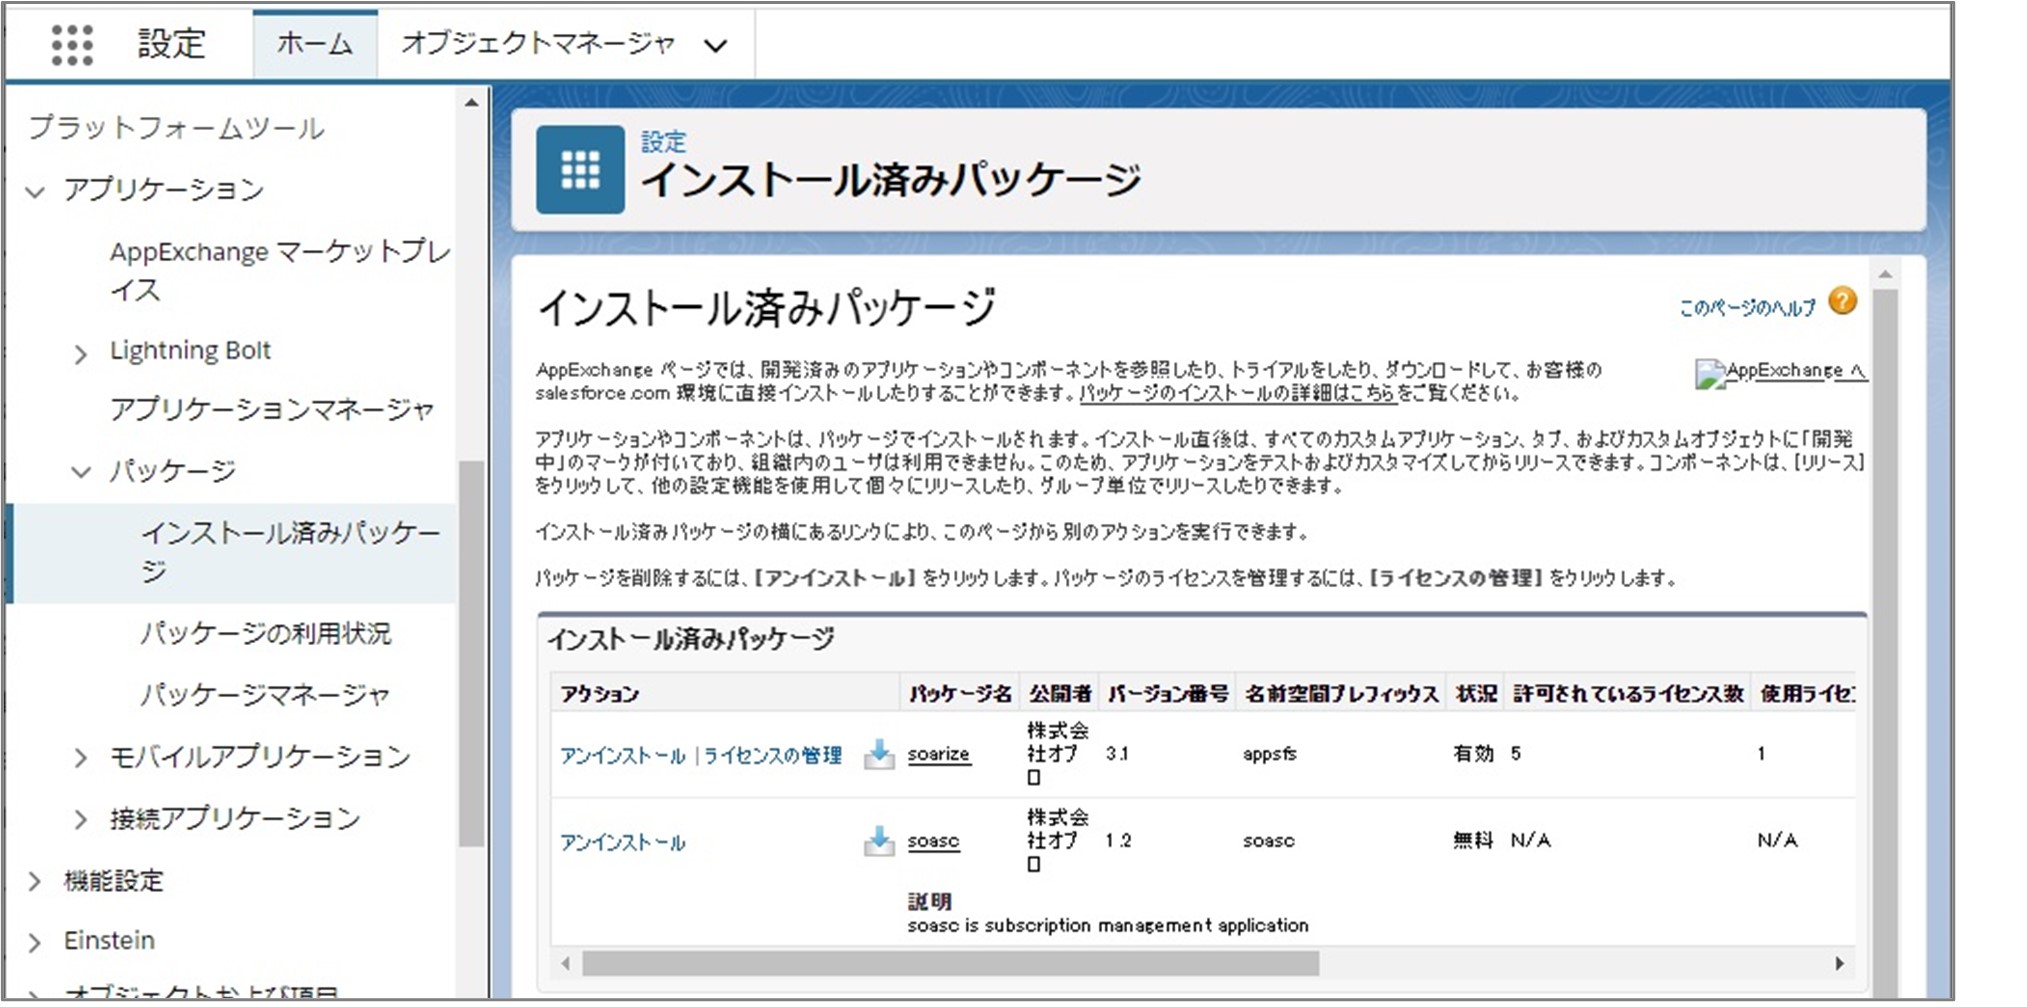Open the soarize package link
The height and width of the screenshot is (1007, 2027).
[x=938, y=753]
